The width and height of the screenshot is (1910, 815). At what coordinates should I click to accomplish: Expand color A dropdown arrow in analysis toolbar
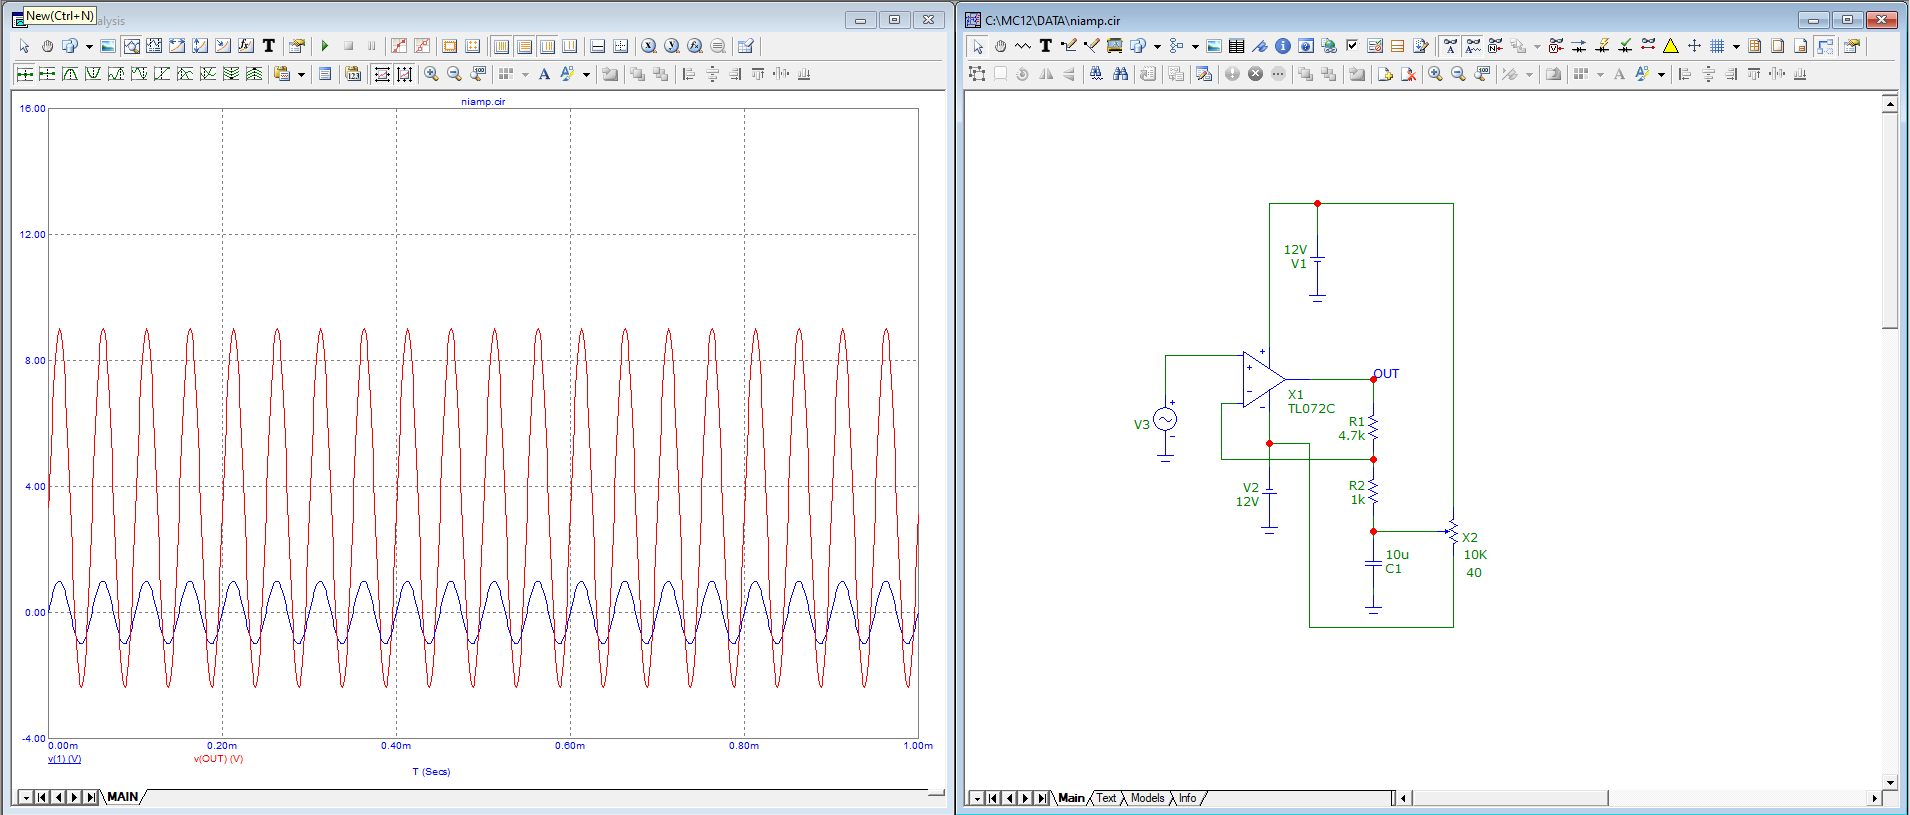(x=586, y=74)
